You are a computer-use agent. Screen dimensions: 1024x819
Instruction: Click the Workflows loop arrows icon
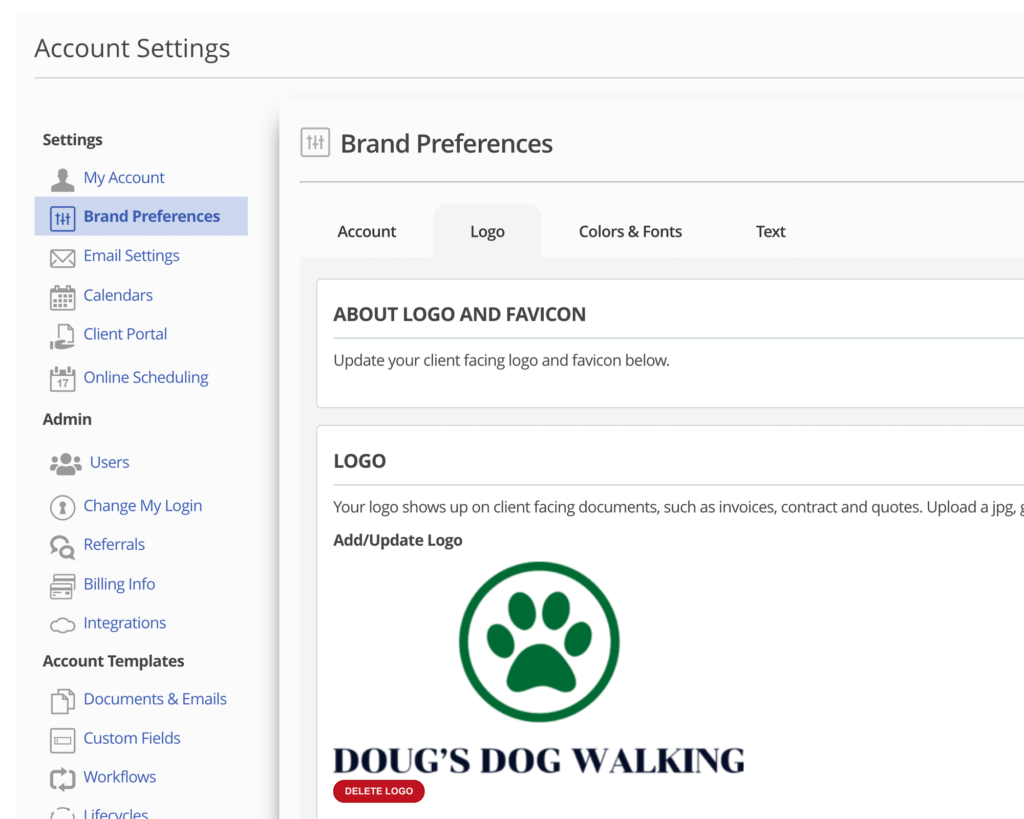63,778
